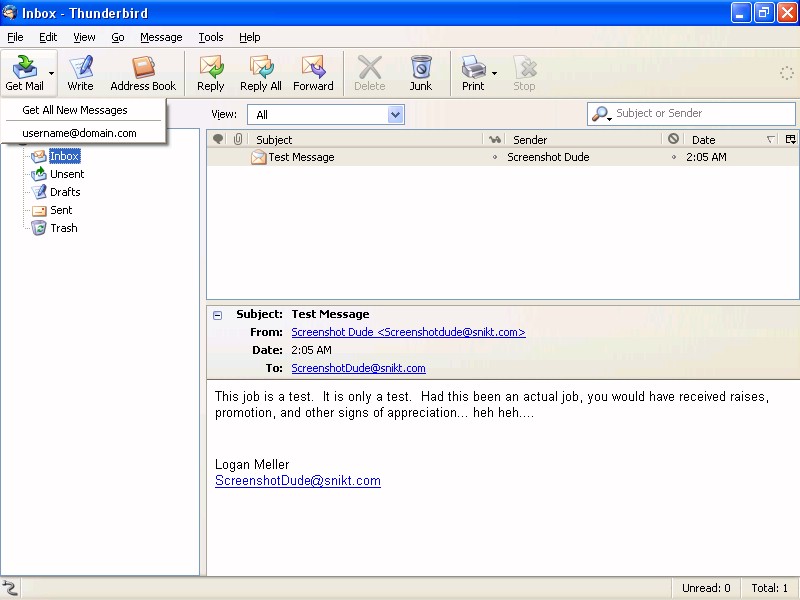The image size is (800, 600).
Task: Open ScreenshotDude@snikt.com link in message body
Action: click(x=297, y=481)
